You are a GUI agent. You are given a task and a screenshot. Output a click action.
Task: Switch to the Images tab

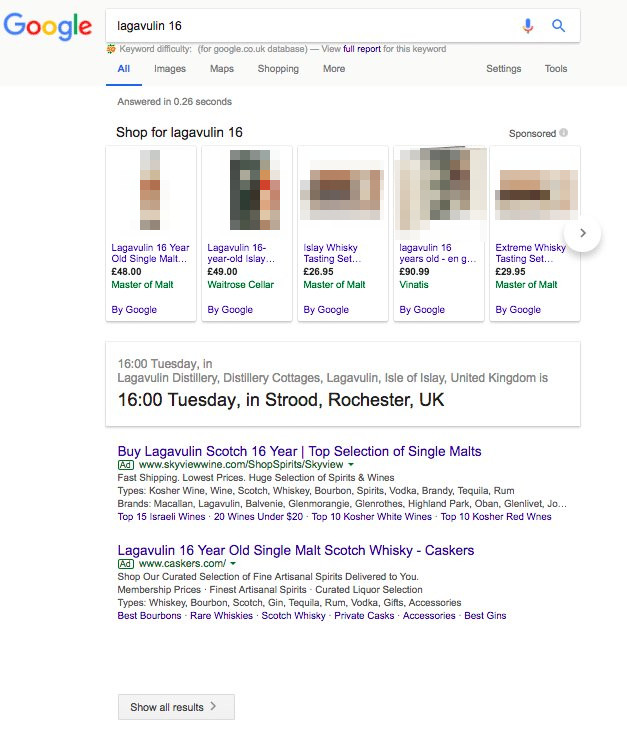click(170, 69)
